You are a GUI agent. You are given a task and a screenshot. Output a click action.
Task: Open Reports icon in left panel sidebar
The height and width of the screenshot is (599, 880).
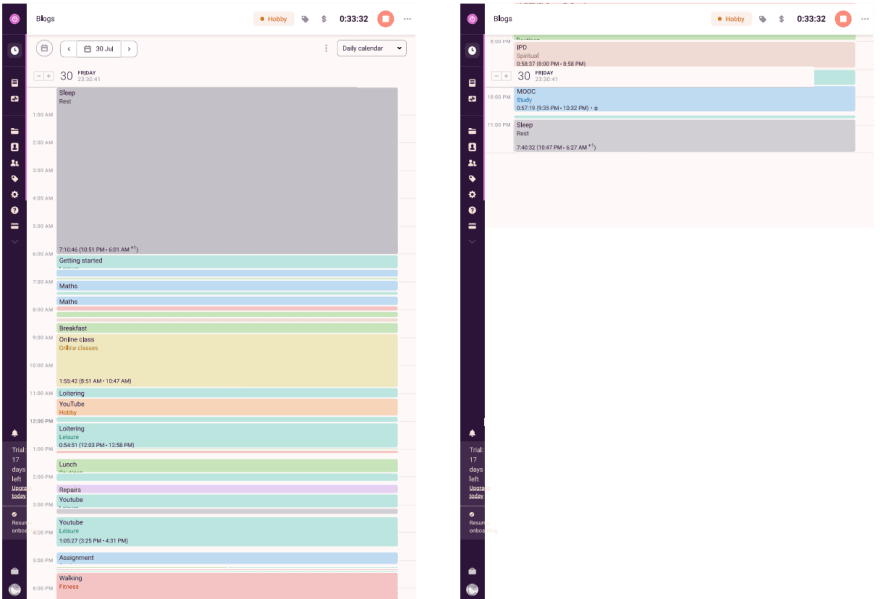[x=15, y=83]
